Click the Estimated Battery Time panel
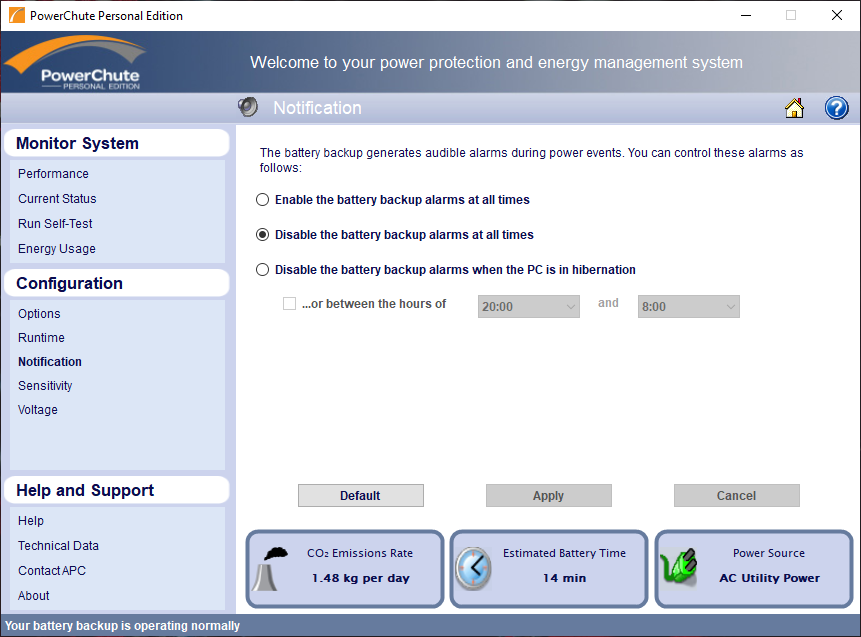This screenshot has width=861, height=637. [549, 569]
